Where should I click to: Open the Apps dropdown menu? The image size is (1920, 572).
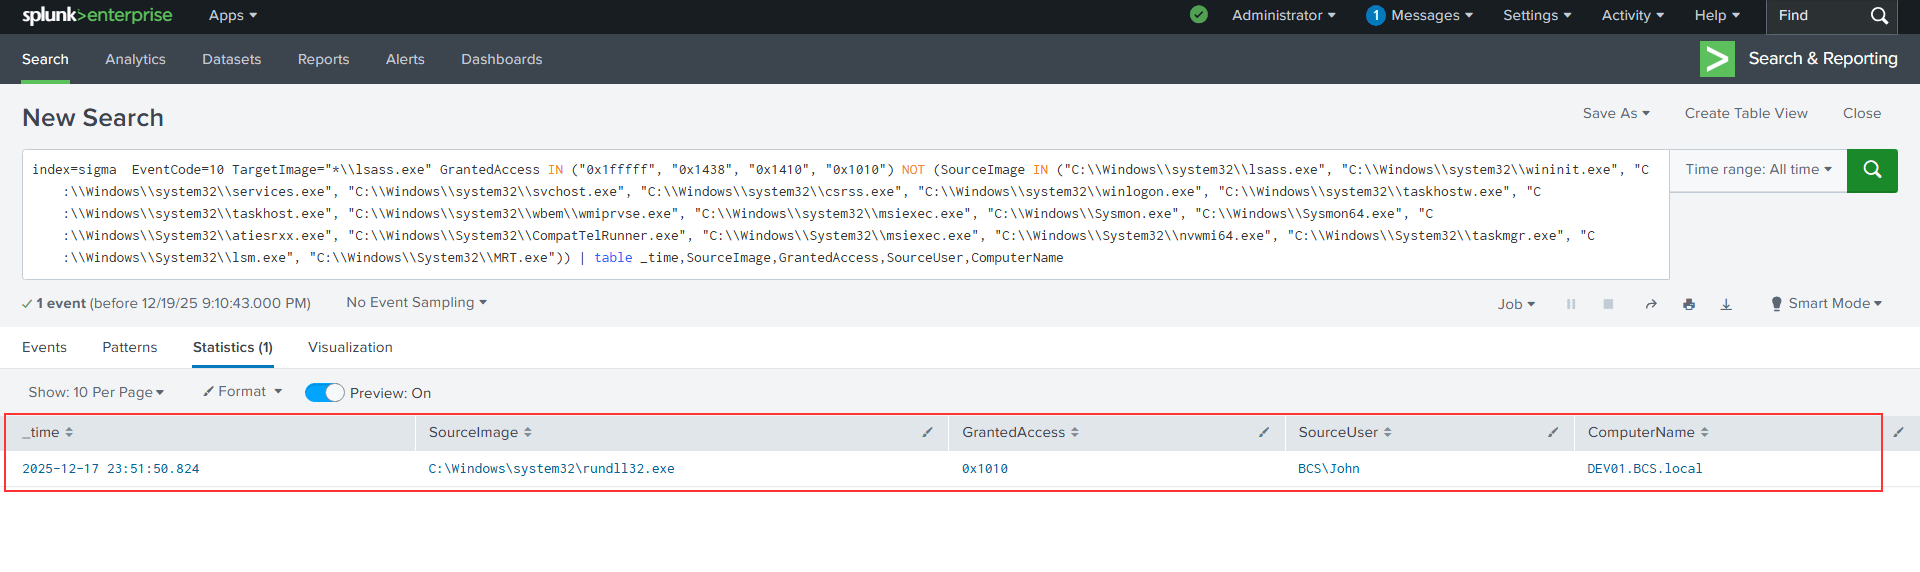233,15
